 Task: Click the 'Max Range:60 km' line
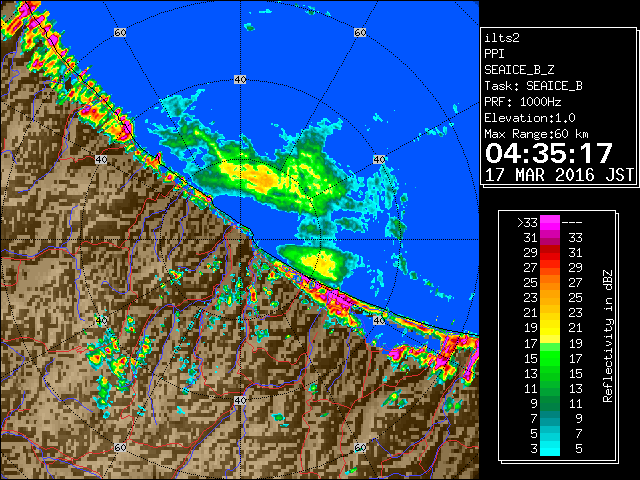(536, 134)
